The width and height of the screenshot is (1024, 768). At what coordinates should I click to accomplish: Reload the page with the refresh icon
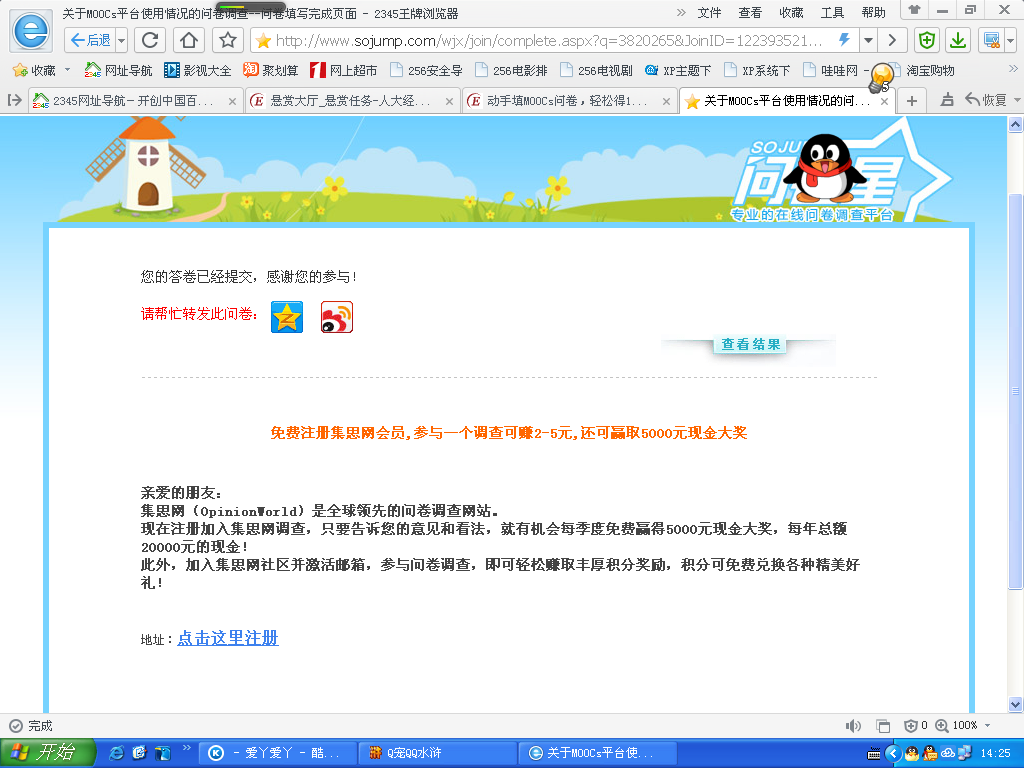pyautogui.click(x=150, y=40)
